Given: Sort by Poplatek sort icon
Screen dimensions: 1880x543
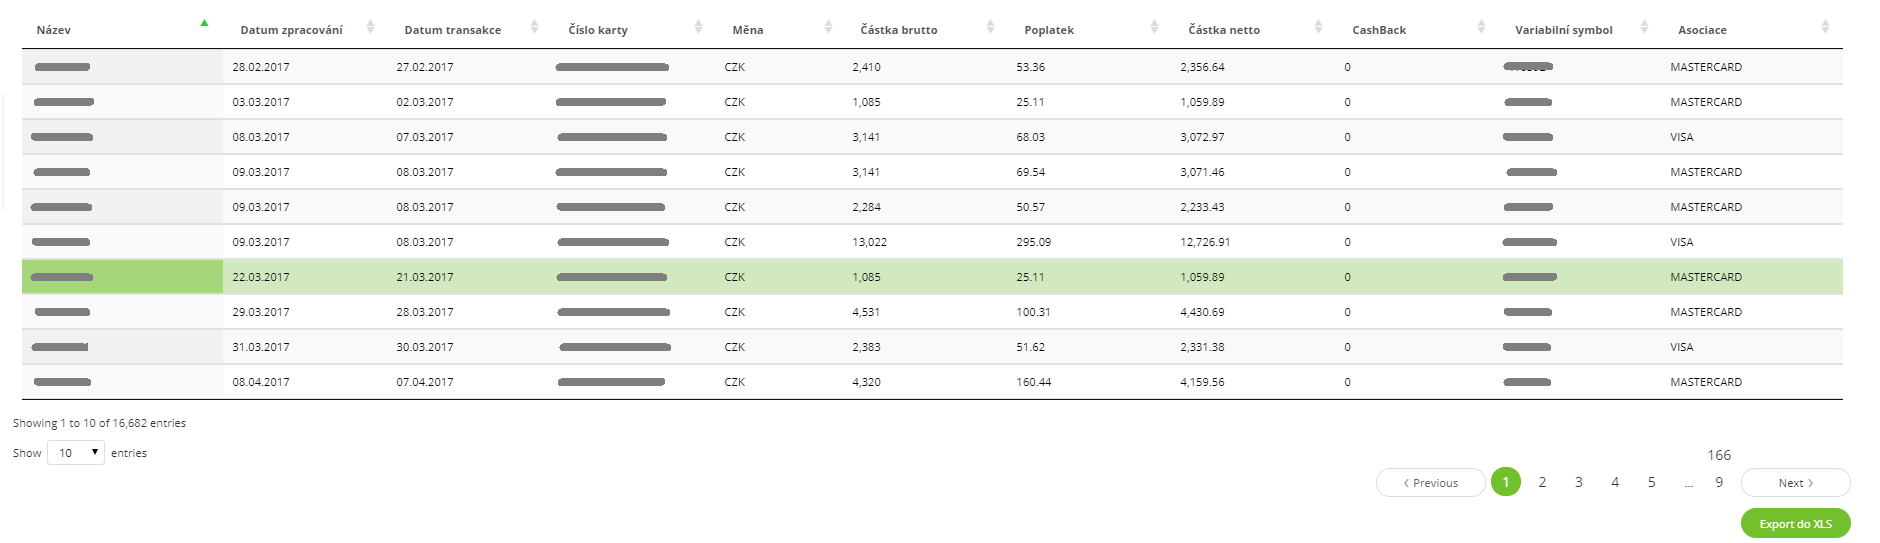Looking at the screenshot, I should pos(1154,27).
